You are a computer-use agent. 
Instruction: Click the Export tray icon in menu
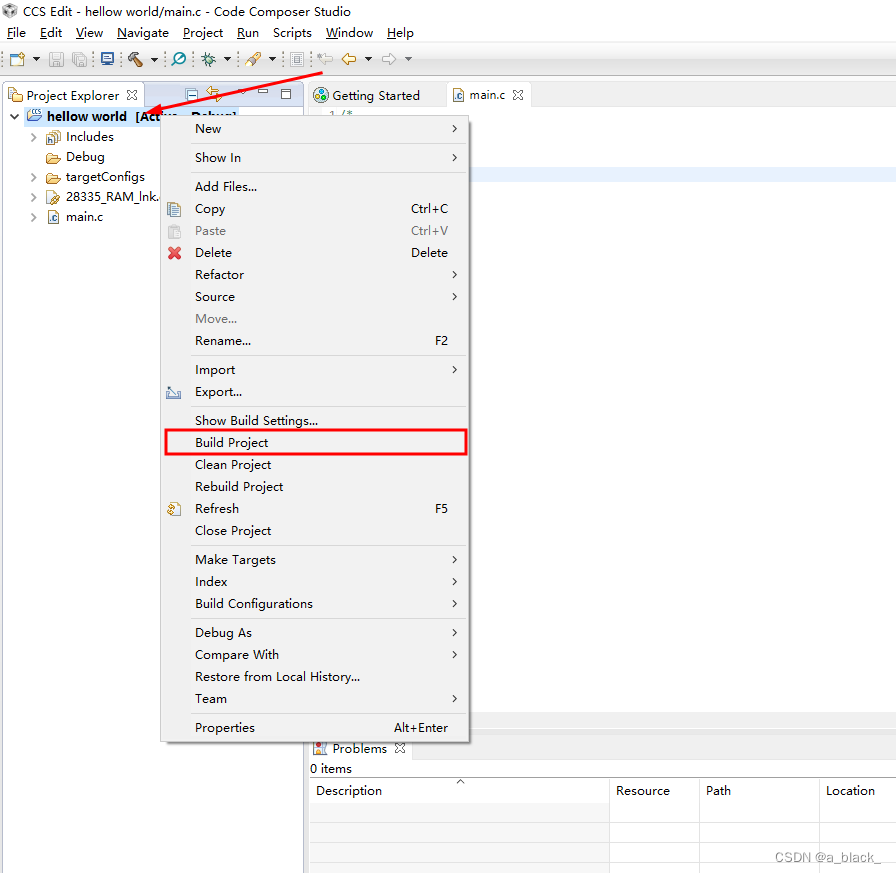pyautogui.click(x=174, y=393)
